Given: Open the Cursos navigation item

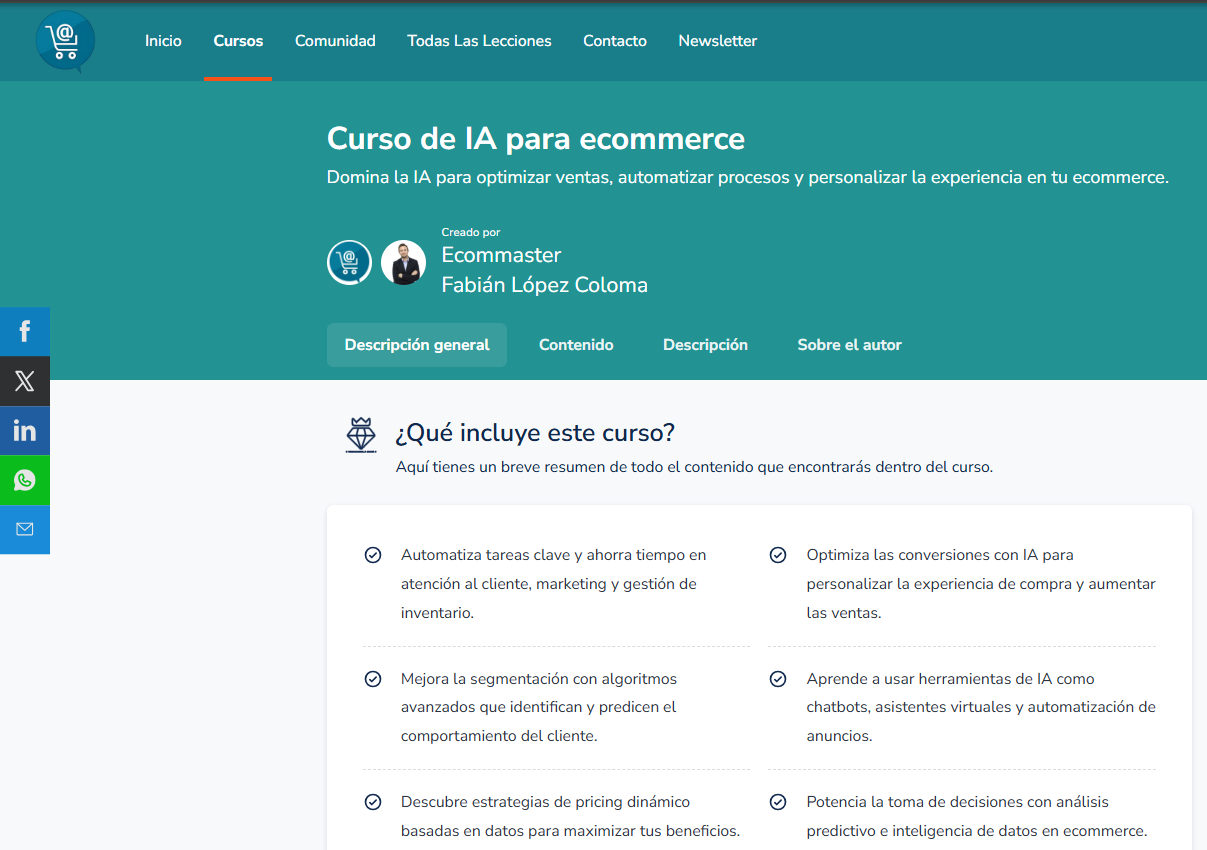Looking at the screenshot, I should (238, 41).
